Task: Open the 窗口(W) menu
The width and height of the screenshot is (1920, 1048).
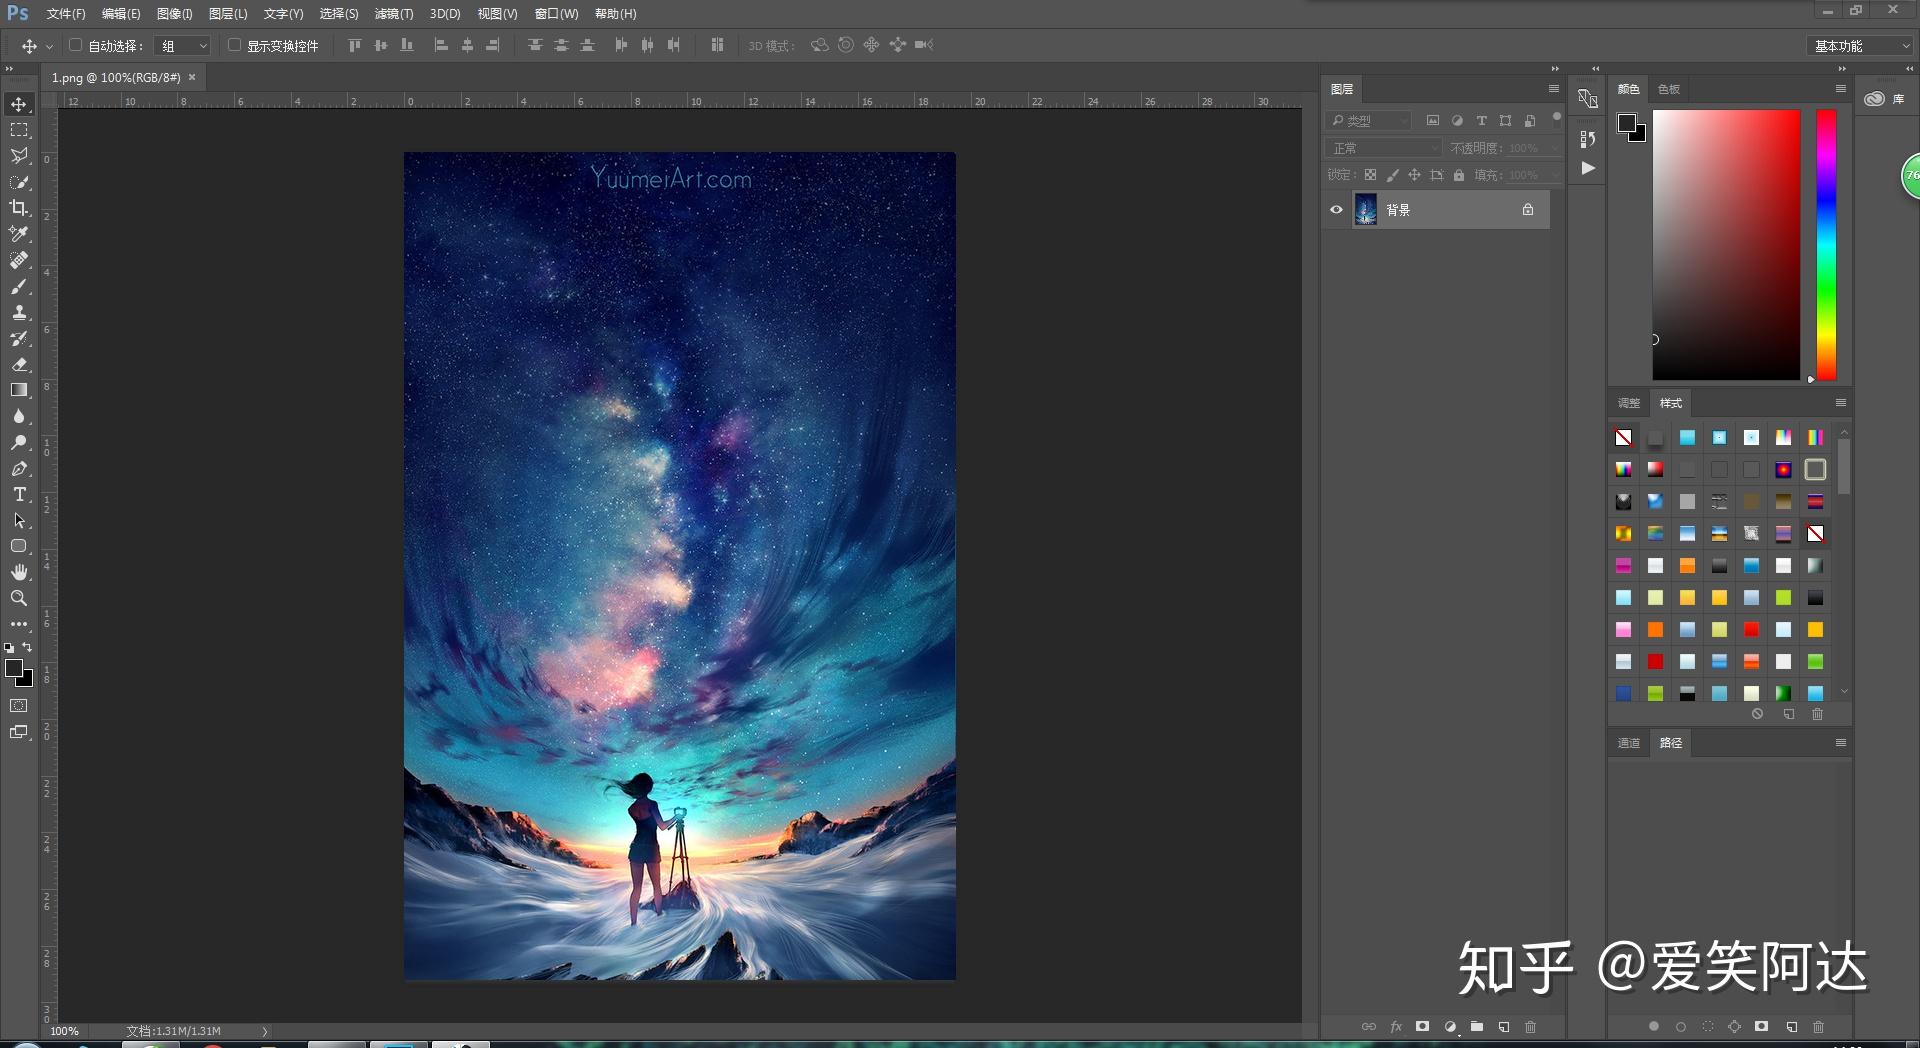Action: pos(556,14)
